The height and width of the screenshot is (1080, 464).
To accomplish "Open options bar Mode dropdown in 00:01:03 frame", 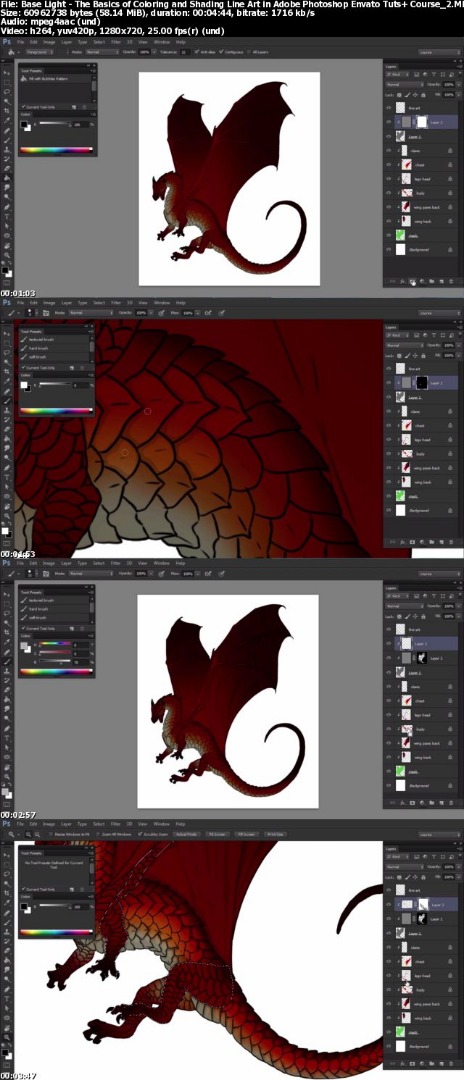I will click(102, 52).
